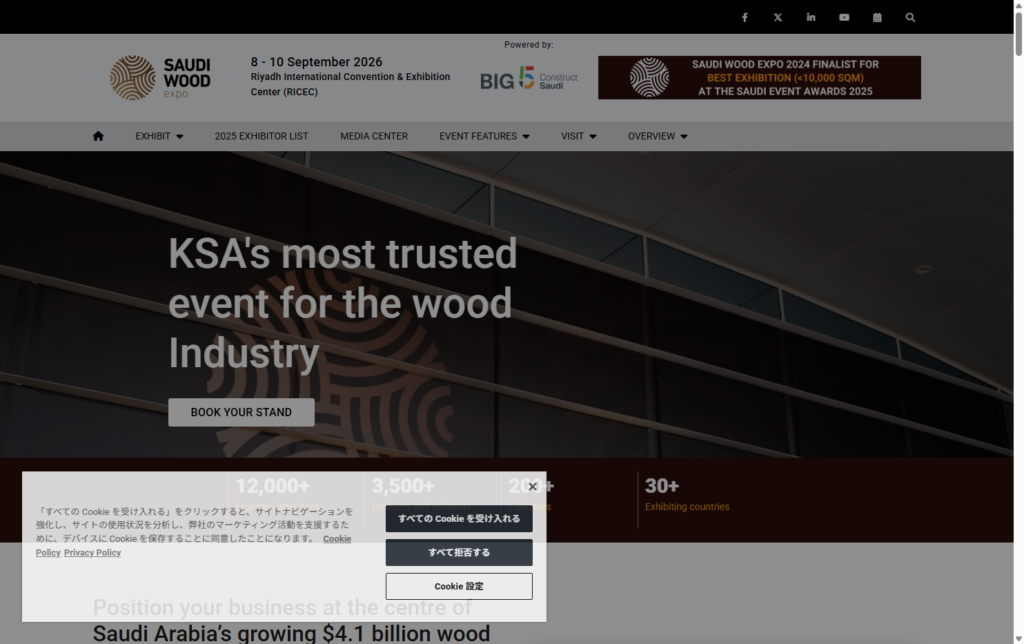Image resolution: width=1024 pixels, height=644 pixels.
Task: Visit the X social media icon
Action: pos(777,17)
